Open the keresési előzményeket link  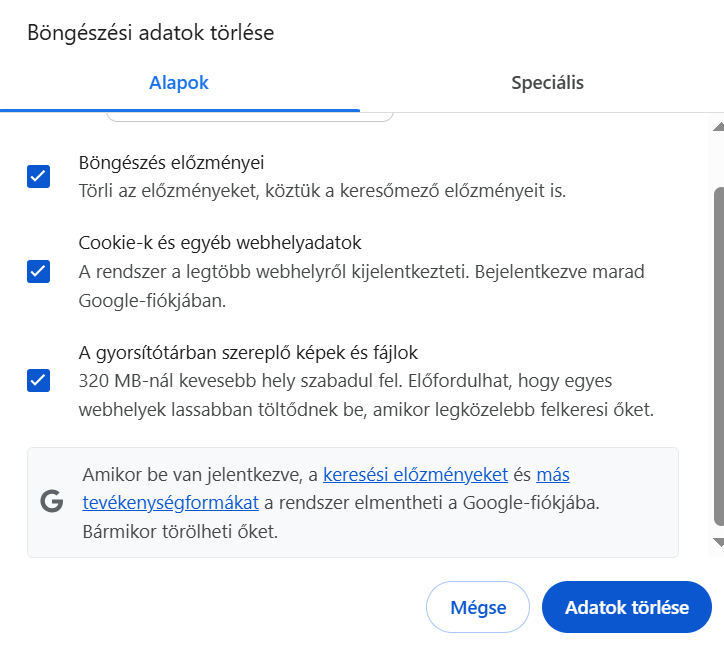point(415,475)
